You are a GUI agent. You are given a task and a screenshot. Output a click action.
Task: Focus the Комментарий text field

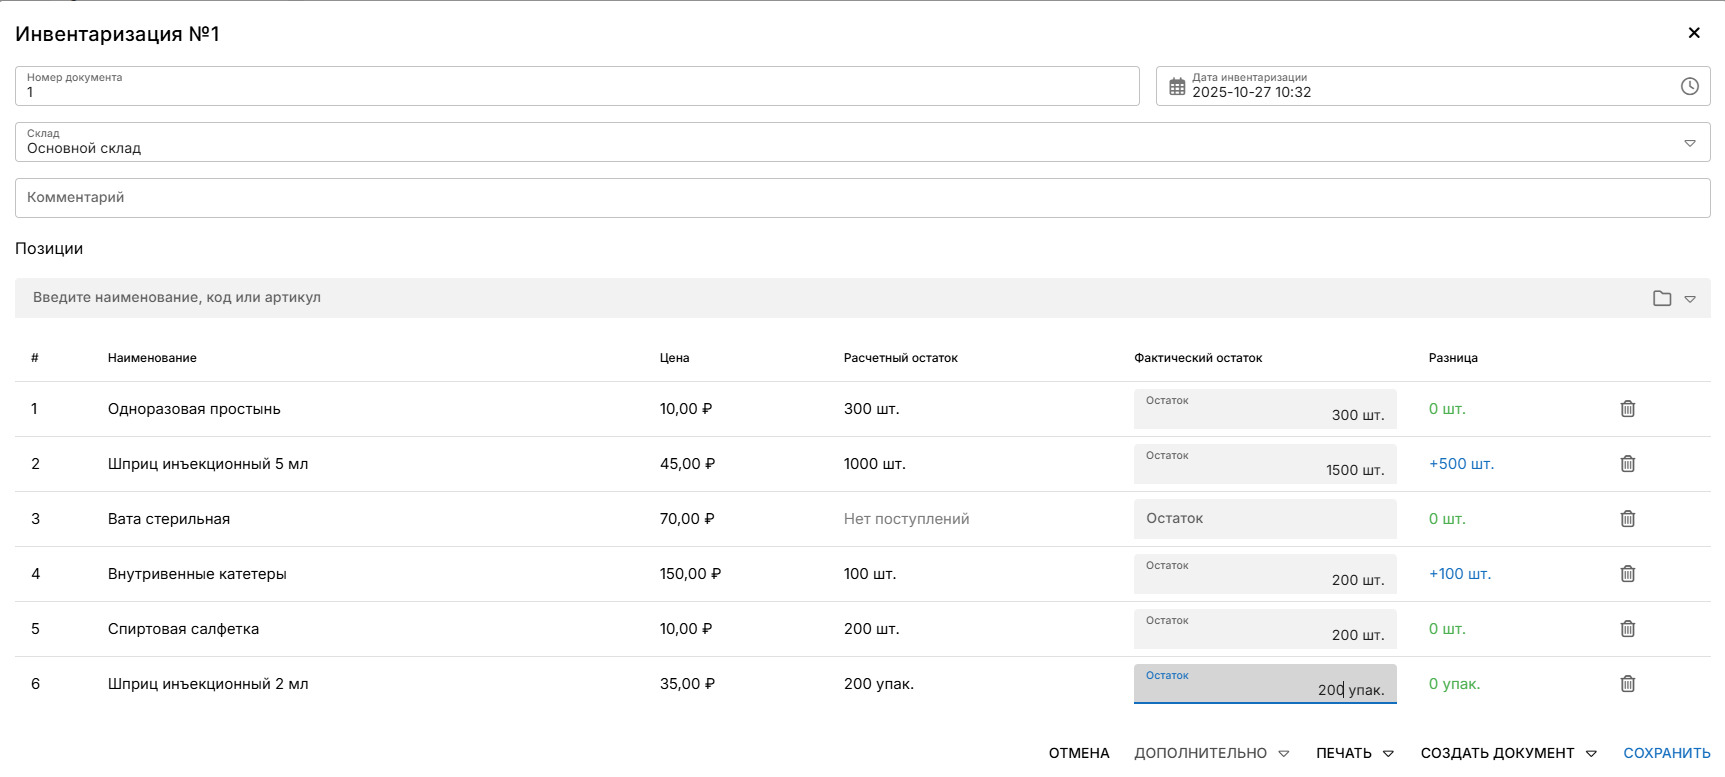coord(862,198)
